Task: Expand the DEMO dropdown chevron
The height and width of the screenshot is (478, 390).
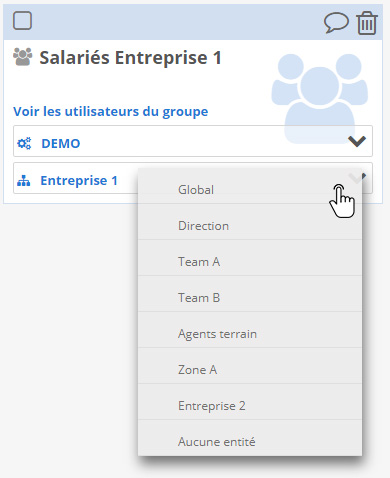Action: pos(357,141)
